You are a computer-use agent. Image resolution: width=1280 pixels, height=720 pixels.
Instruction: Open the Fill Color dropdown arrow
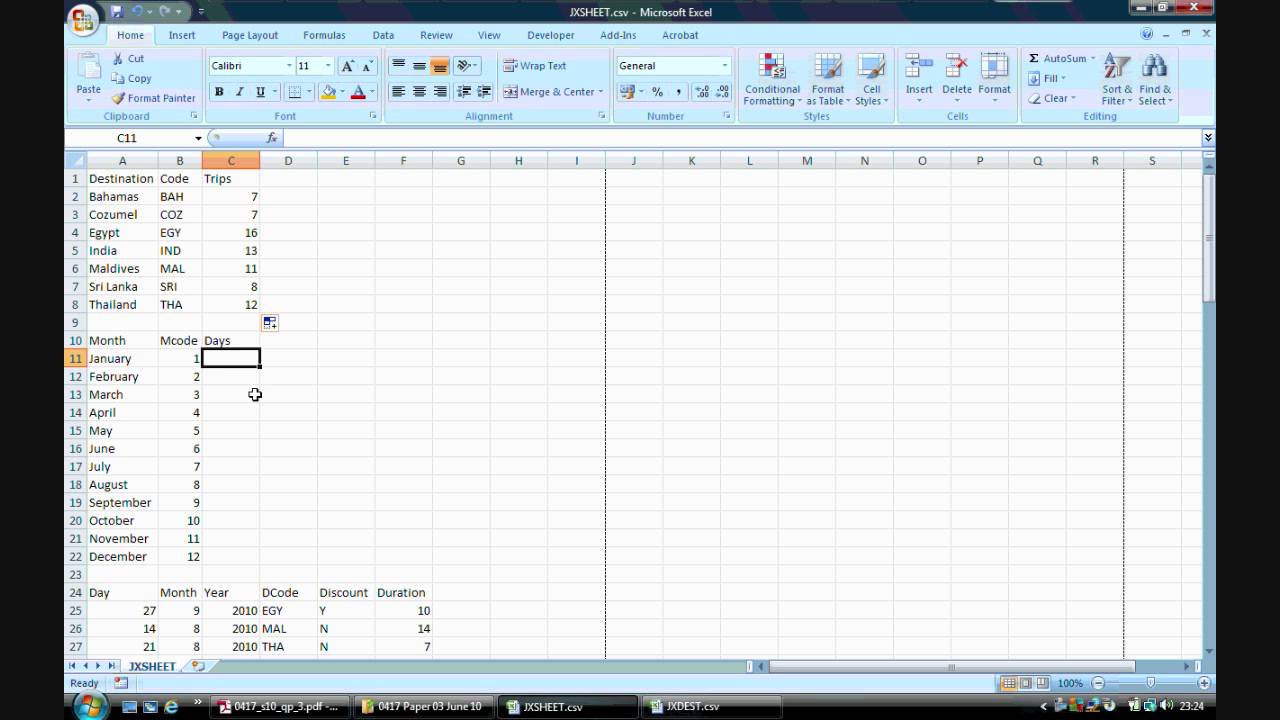(x=342, y=92)
